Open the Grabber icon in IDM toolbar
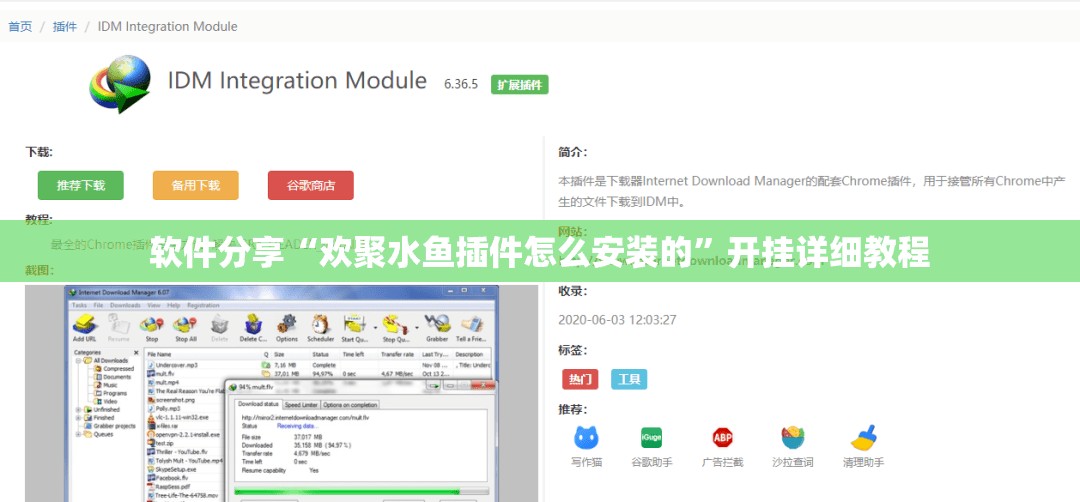Screen dimensions: 1080x502 tap(437, 324)
